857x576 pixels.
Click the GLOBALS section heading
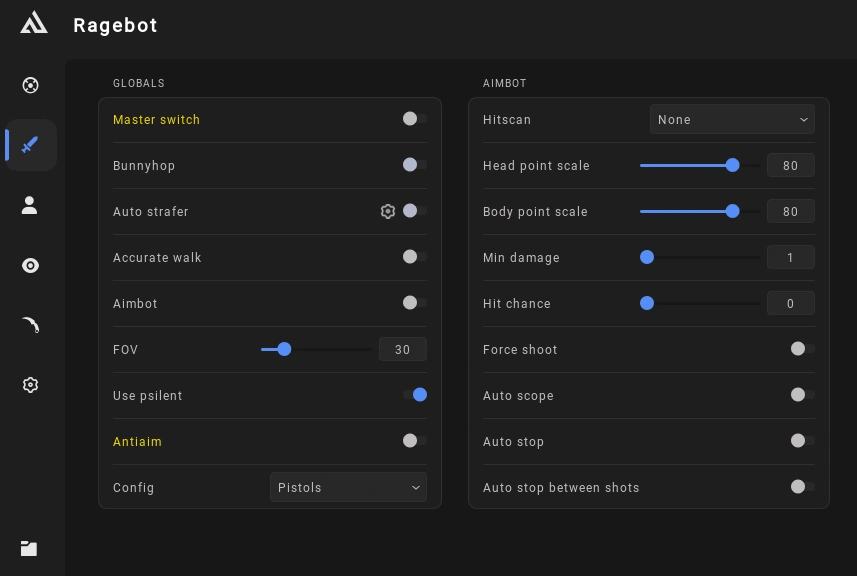(139, 83)
